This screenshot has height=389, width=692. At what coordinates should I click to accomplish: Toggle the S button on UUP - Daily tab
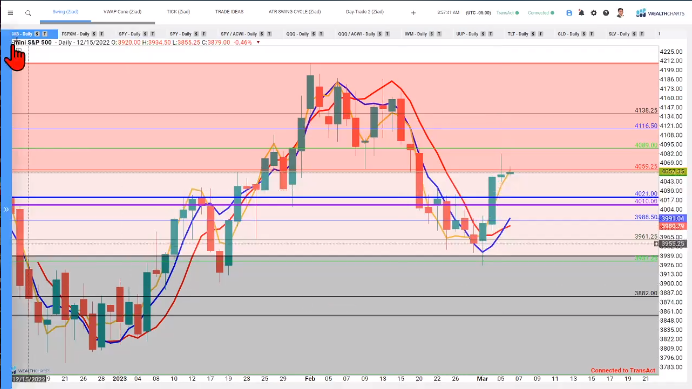483,34
